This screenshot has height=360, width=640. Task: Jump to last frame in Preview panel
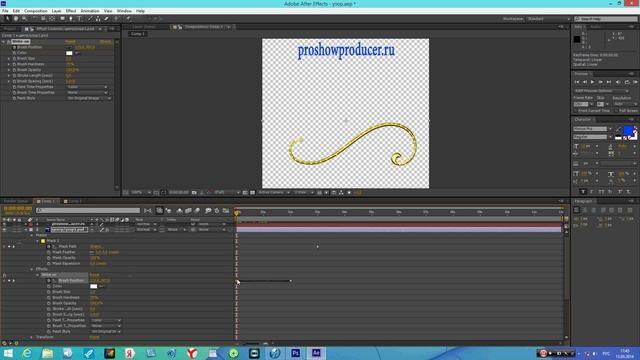pos(609,82)
